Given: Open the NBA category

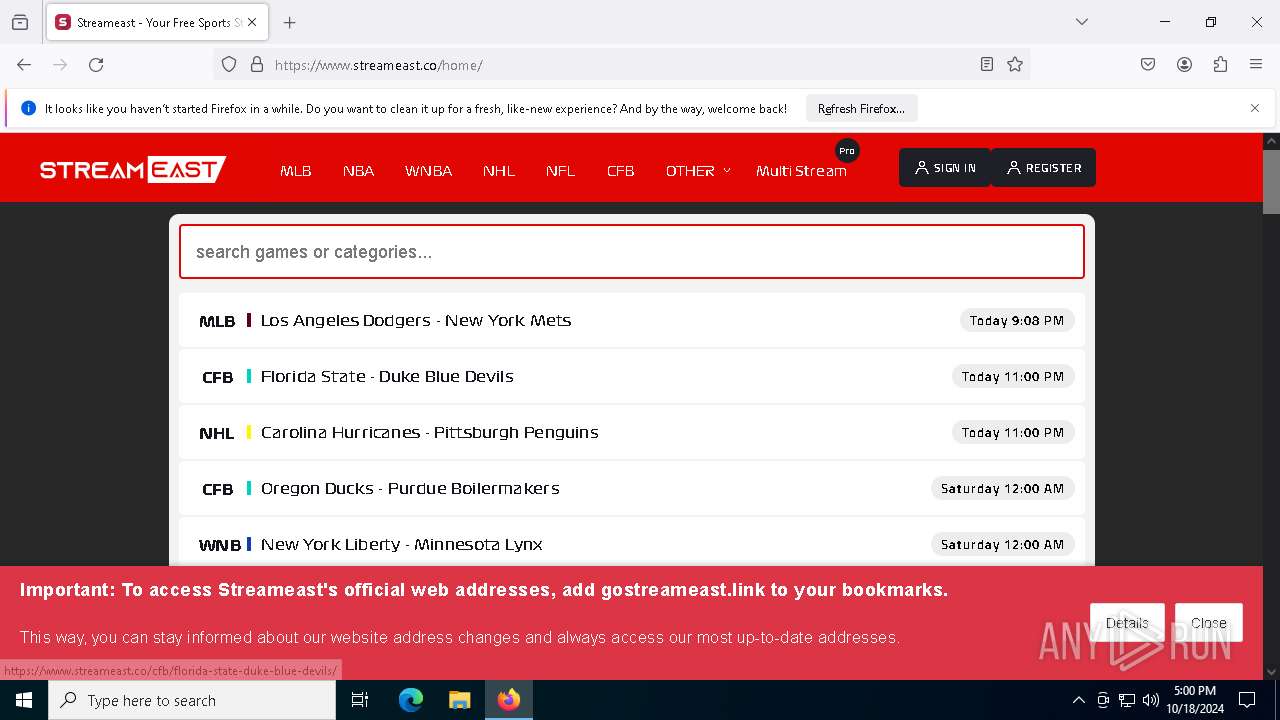Looking at the screenshot, I should [358, 171].
